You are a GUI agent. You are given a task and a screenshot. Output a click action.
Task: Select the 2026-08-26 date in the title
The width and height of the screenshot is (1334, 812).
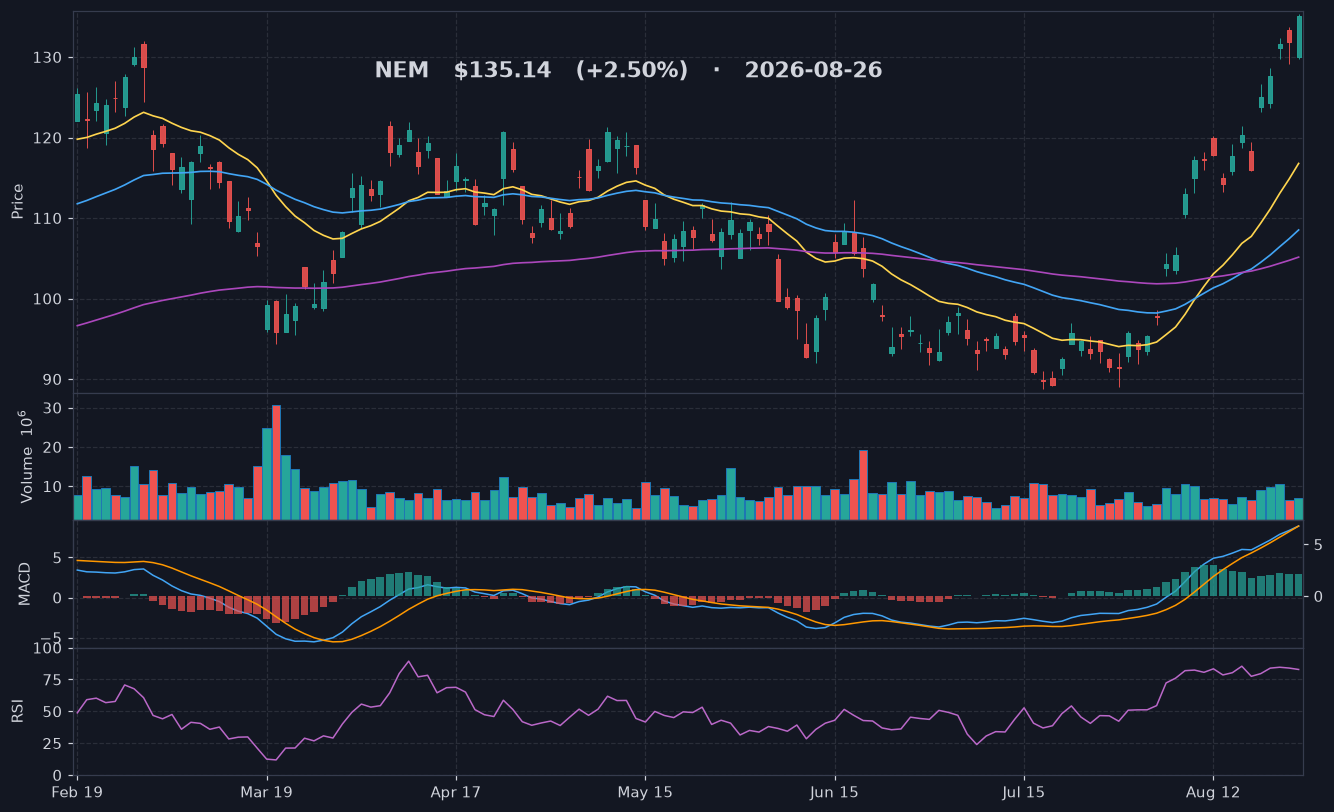813,71
